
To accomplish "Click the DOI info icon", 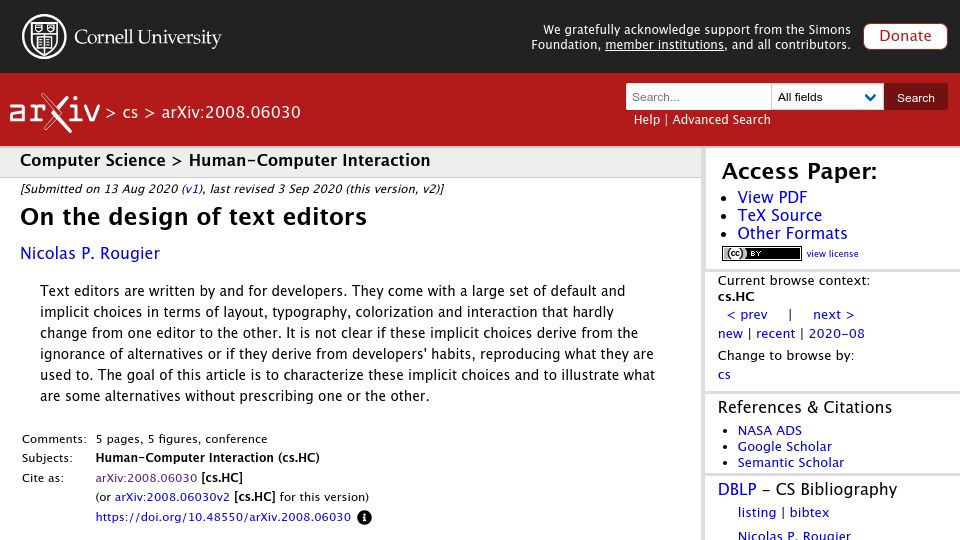I will (364, 517).
